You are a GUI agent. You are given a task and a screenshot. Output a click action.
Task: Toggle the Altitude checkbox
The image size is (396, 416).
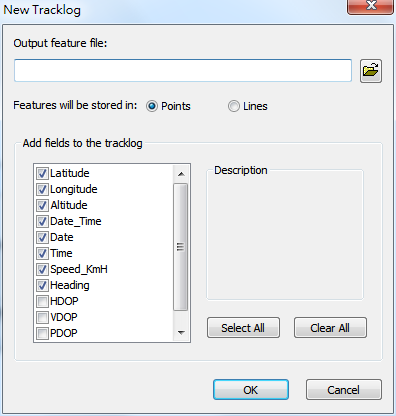(x=42, y=205)
